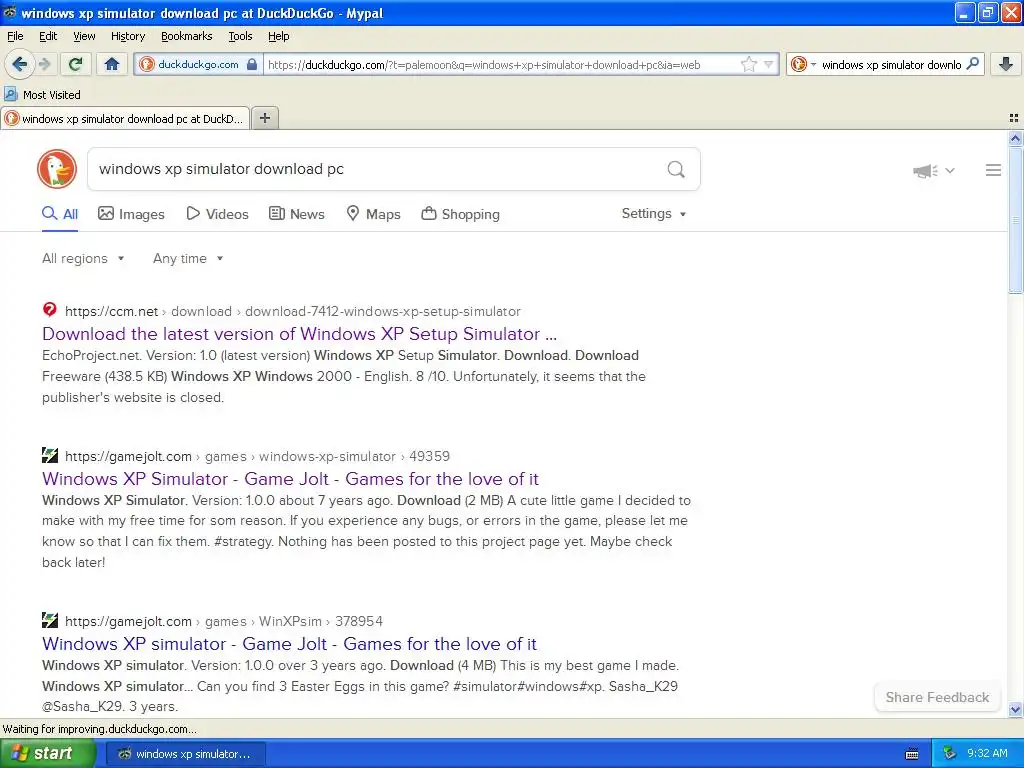
Task: Click the gamejolt.com URL ending 49359
Action: coord(257,456)
